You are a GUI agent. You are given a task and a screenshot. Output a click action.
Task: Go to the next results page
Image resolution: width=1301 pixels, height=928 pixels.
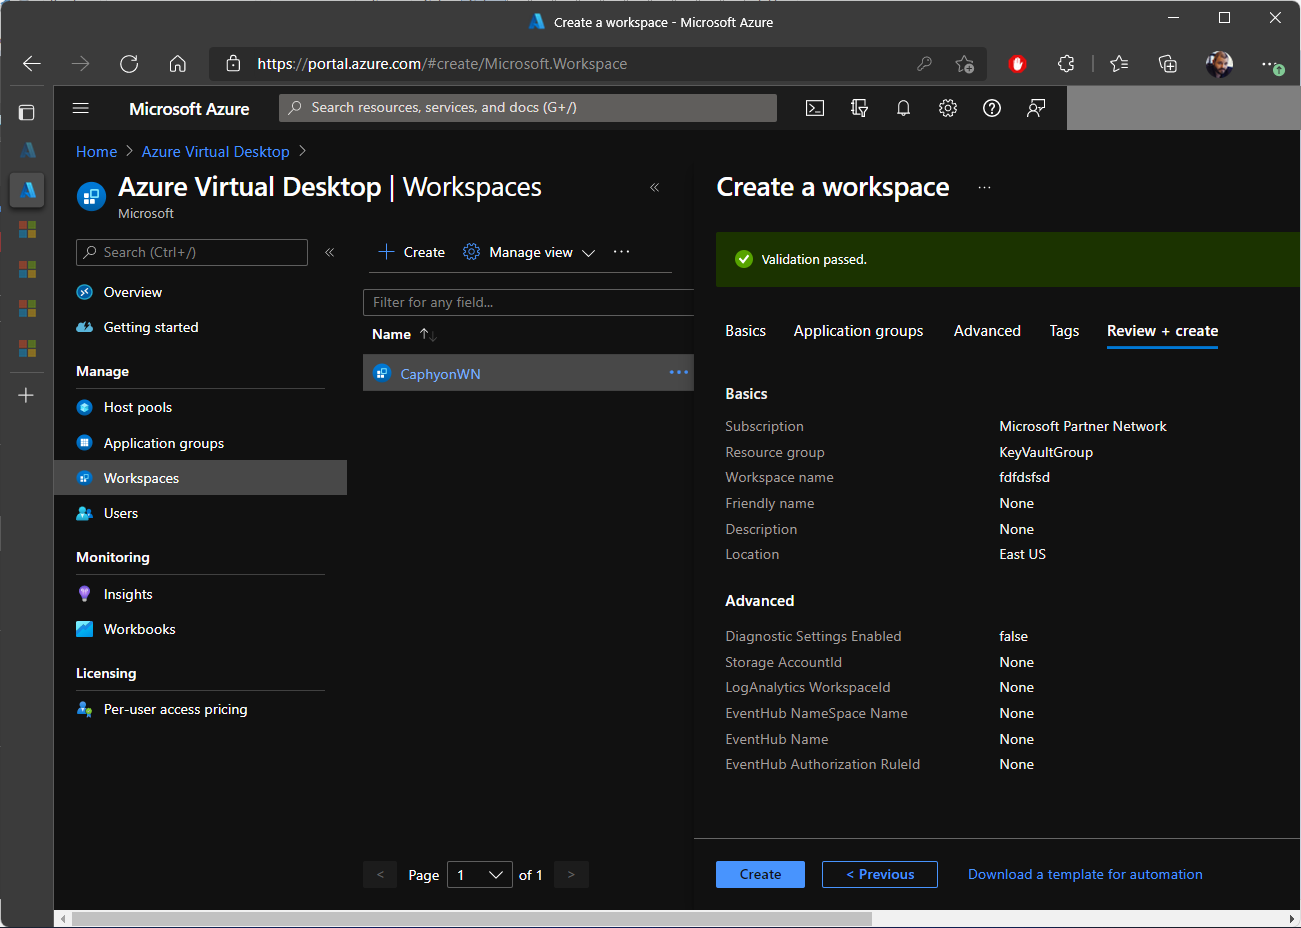[571, 875]
